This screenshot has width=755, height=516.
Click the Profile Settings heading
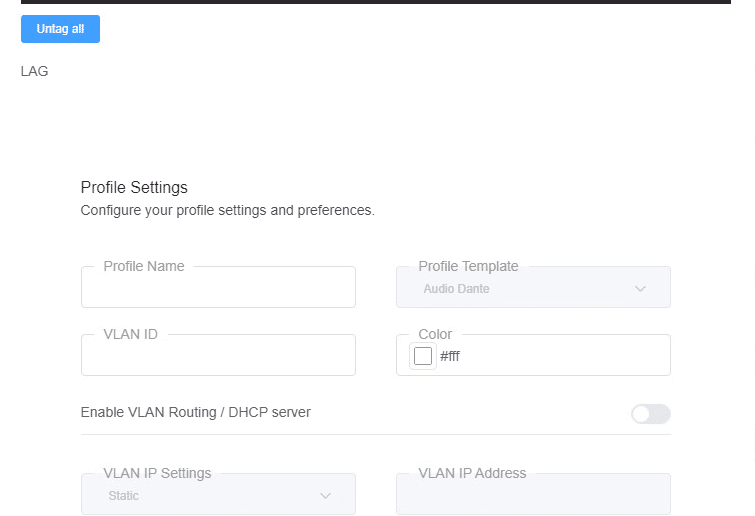point(134,187)
